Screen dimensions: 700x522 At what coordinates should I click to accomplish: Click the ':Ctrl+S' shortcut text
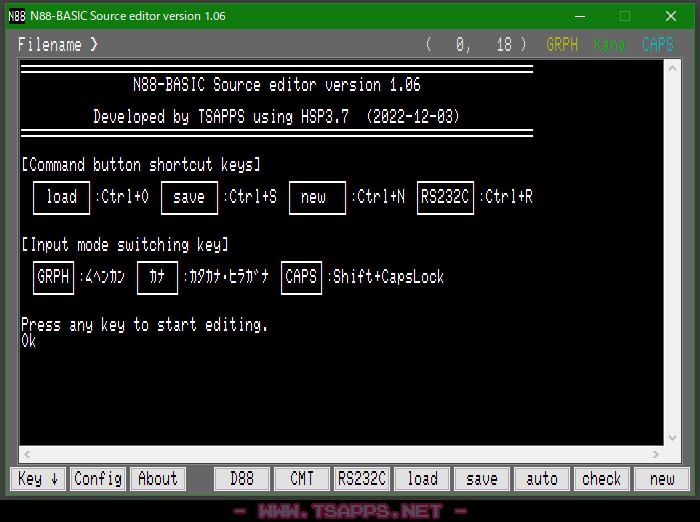[250, 197]
